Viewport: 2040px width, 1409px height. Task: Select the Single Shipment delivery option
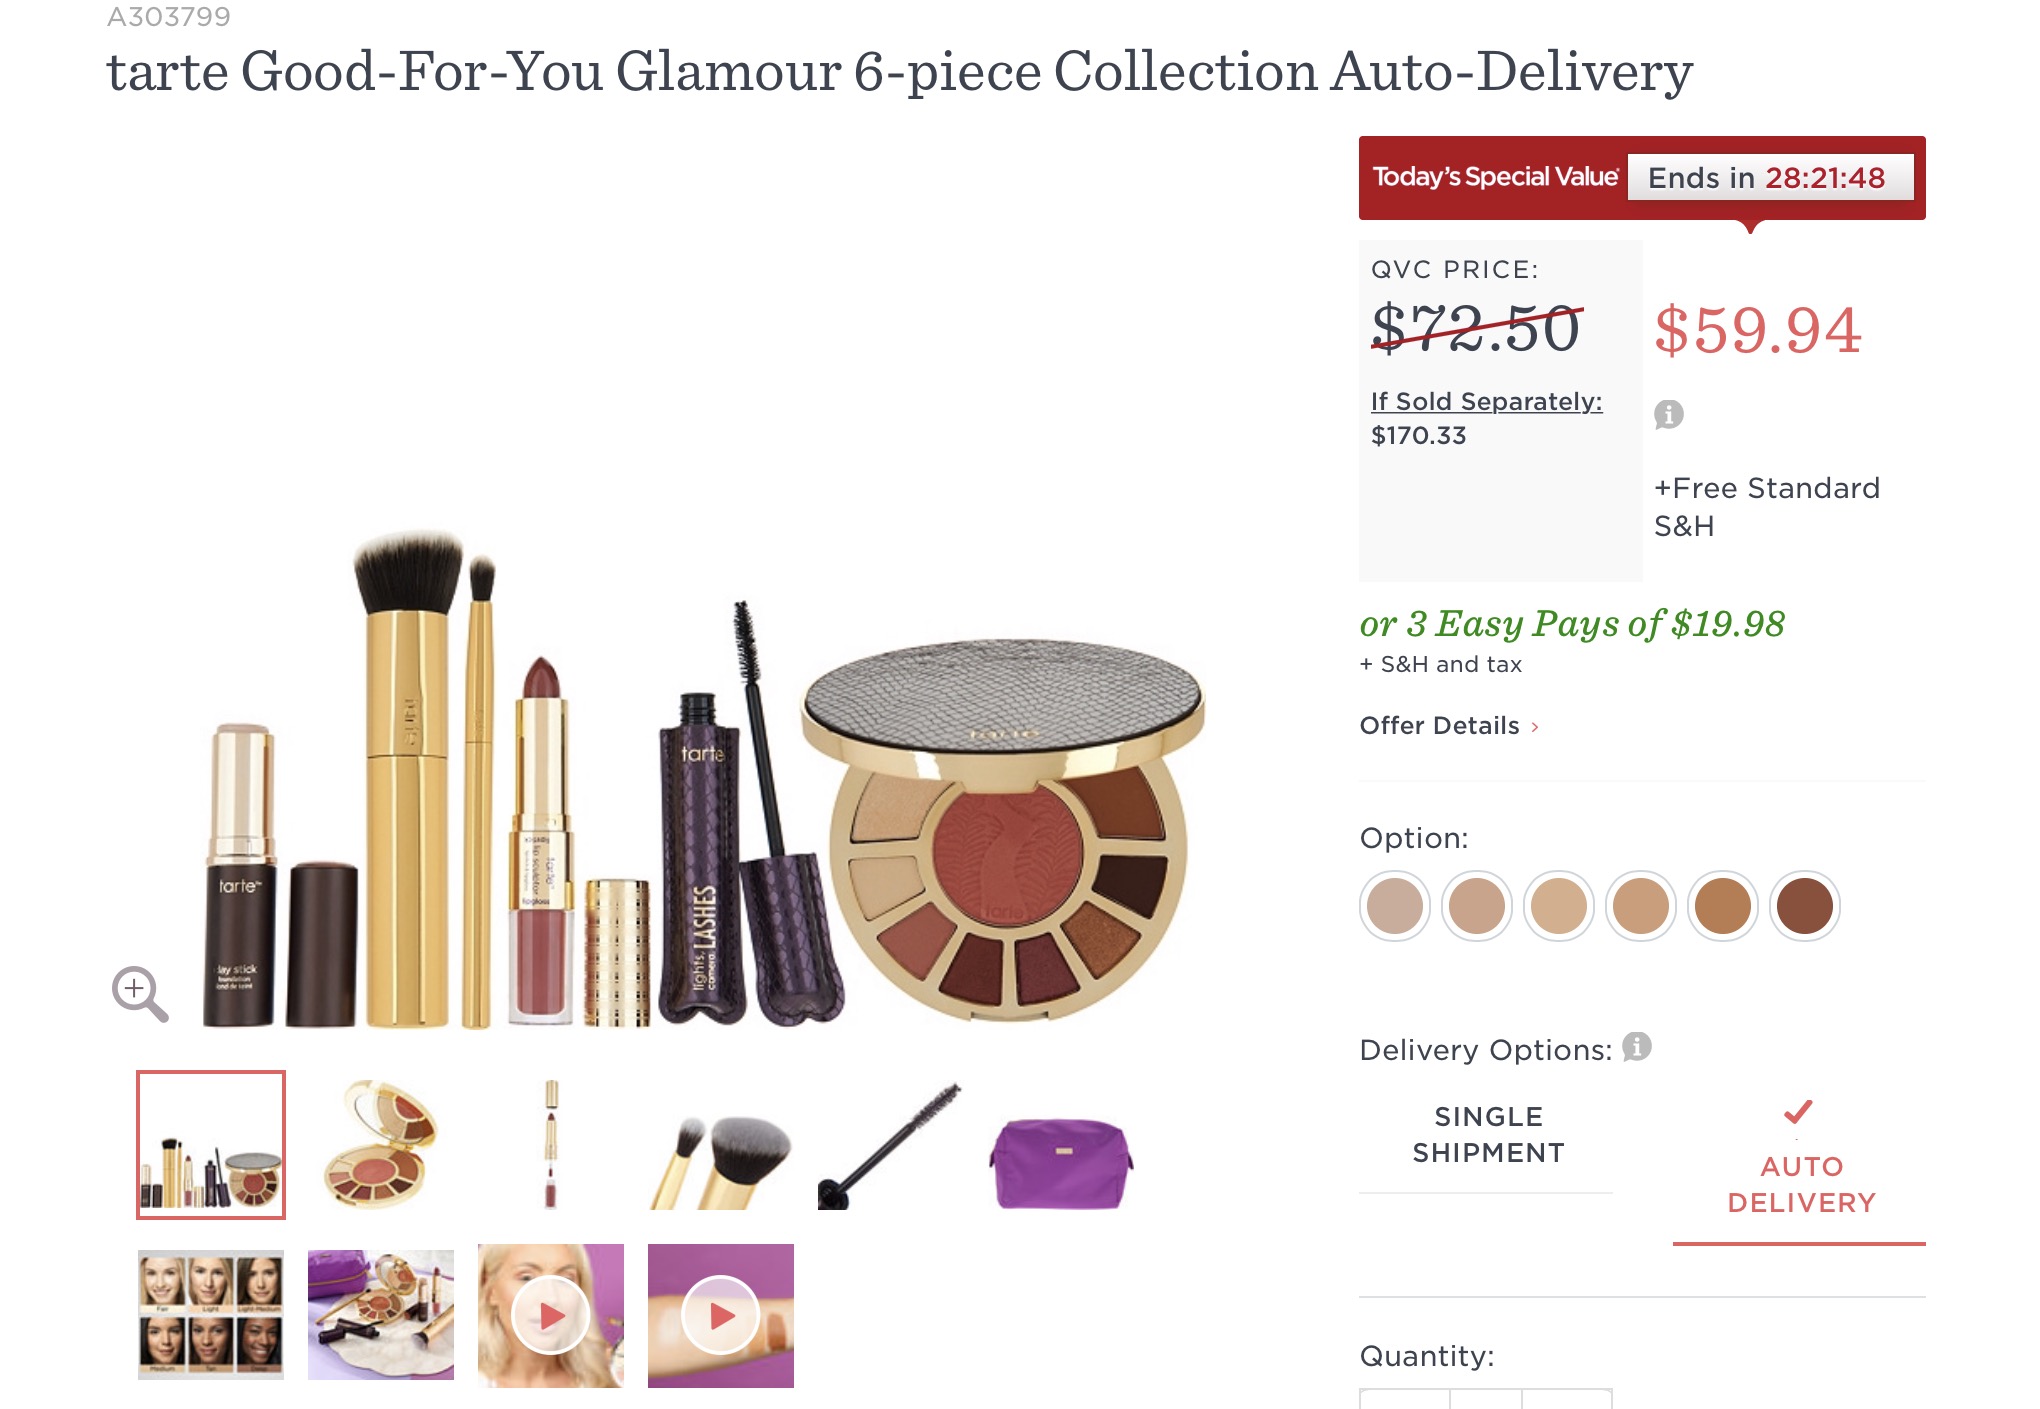point(1488,1135)
